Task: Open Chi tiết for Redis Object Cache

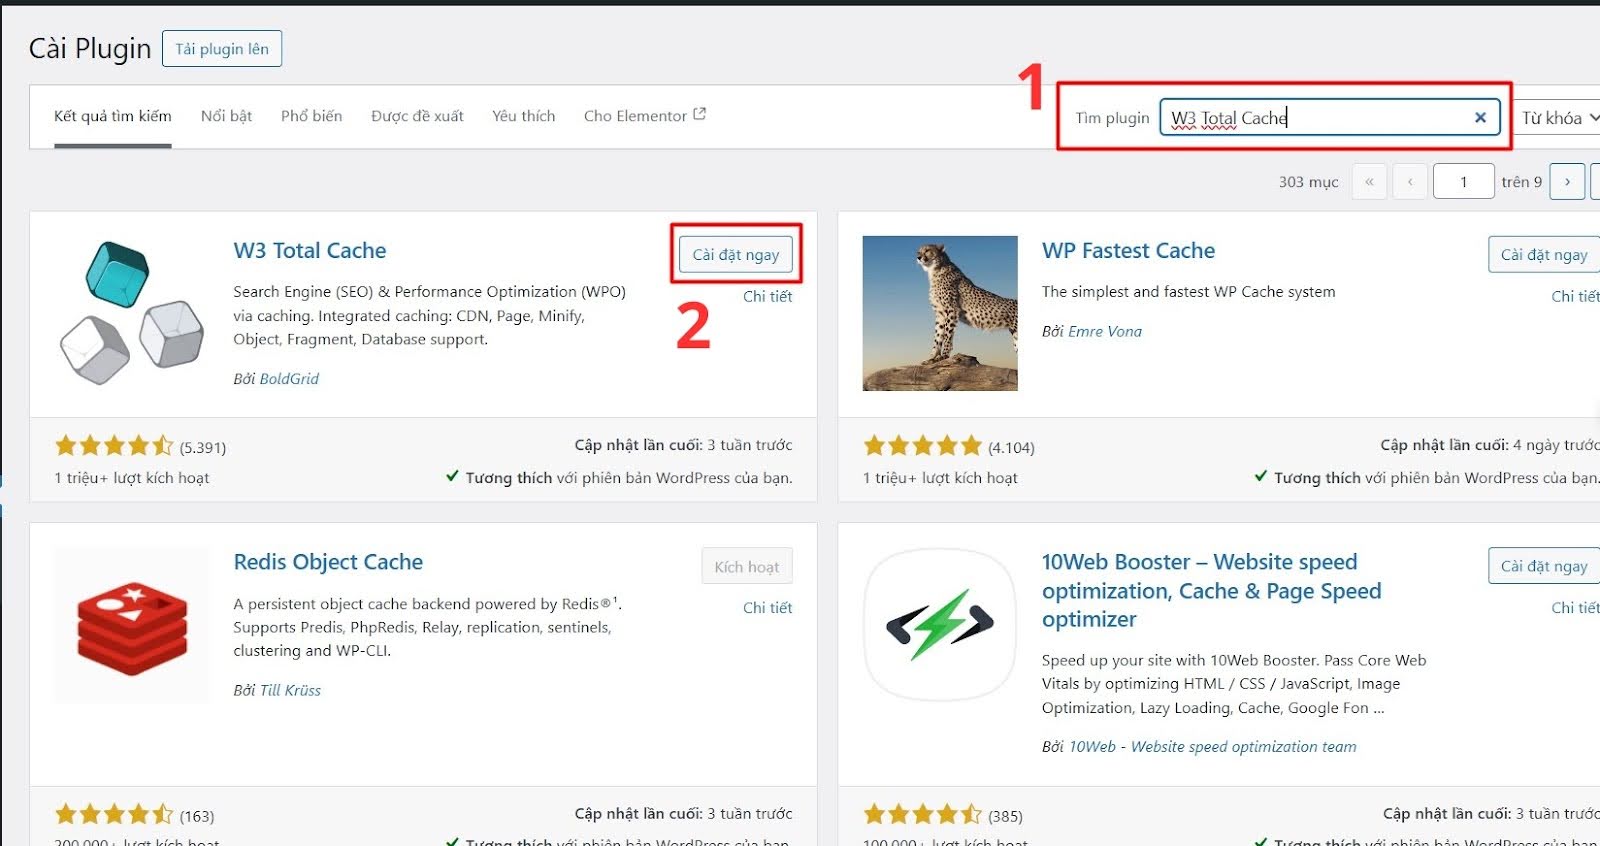Action: pyautogui.click(x=767, y=607)
